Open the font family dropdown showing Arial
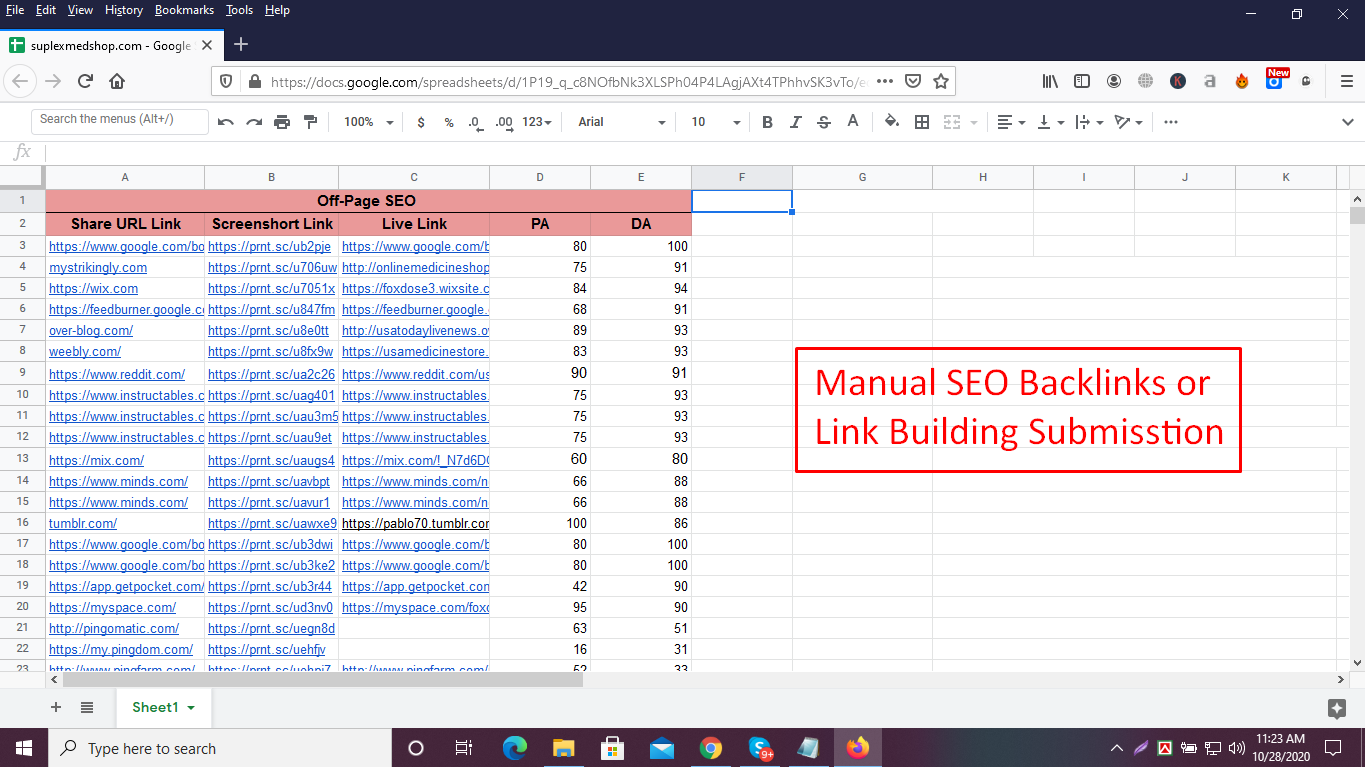This screenshot has width=1365, height=767. click(618, 121)
